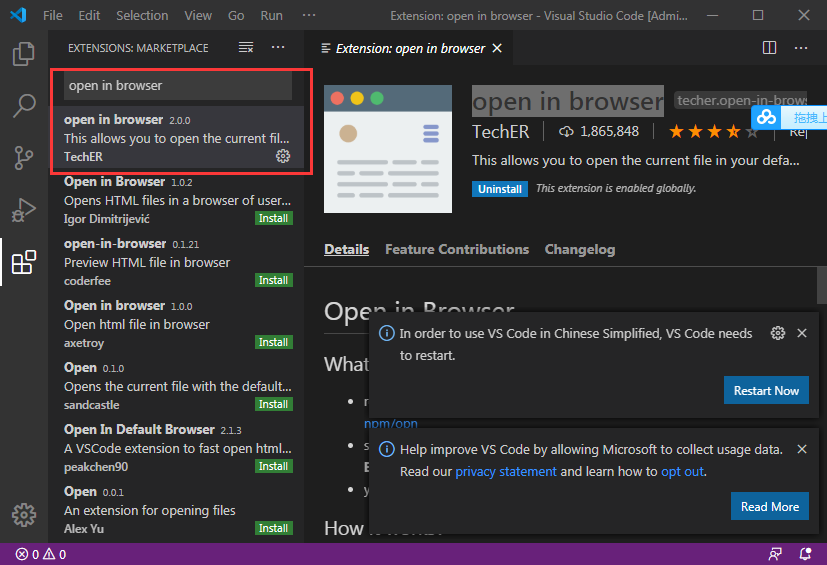
Task: Click the star rating of the extension
Action: [x=714, y=131]
